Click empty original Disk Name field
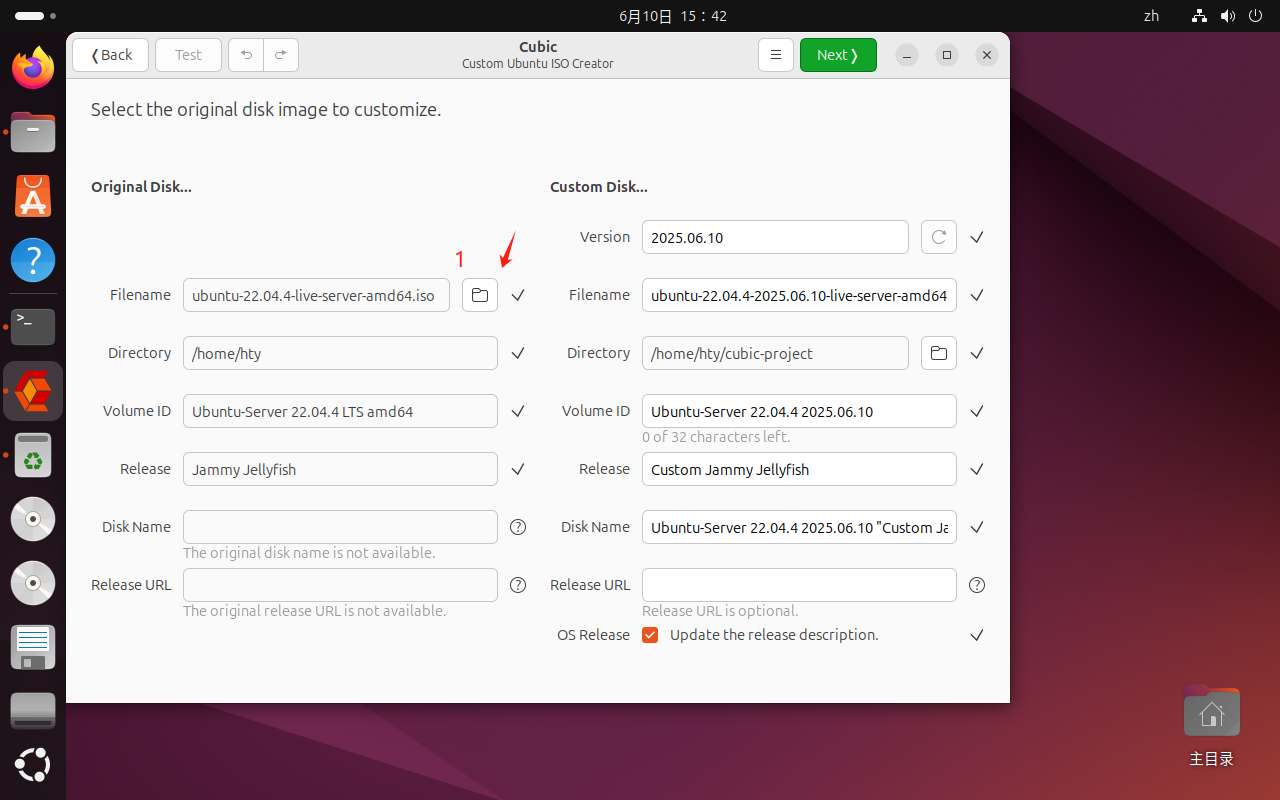Screen dimensions: 1280x800 [340, 527]
